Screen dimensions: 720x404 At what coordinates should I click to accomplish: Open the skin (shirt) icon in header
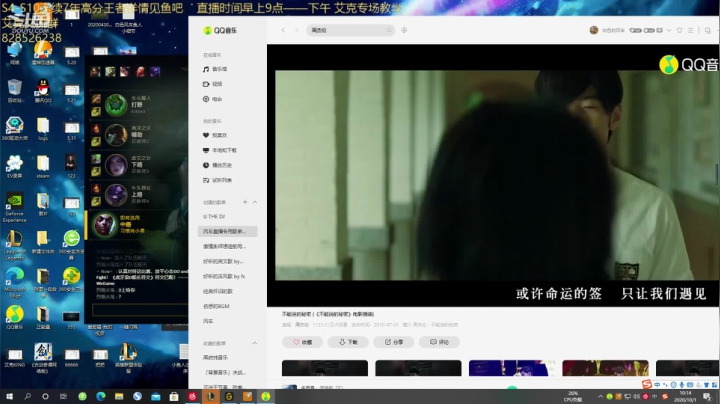680,30
